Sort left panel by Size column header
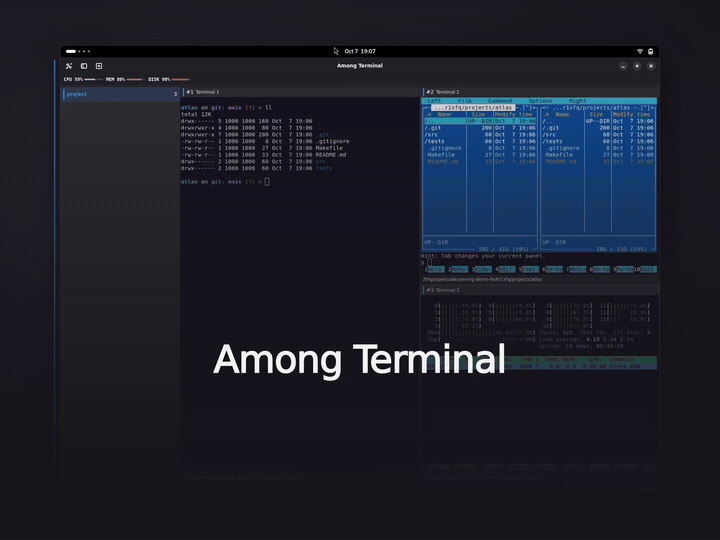720x540 pixels. [x=478, y=114]
